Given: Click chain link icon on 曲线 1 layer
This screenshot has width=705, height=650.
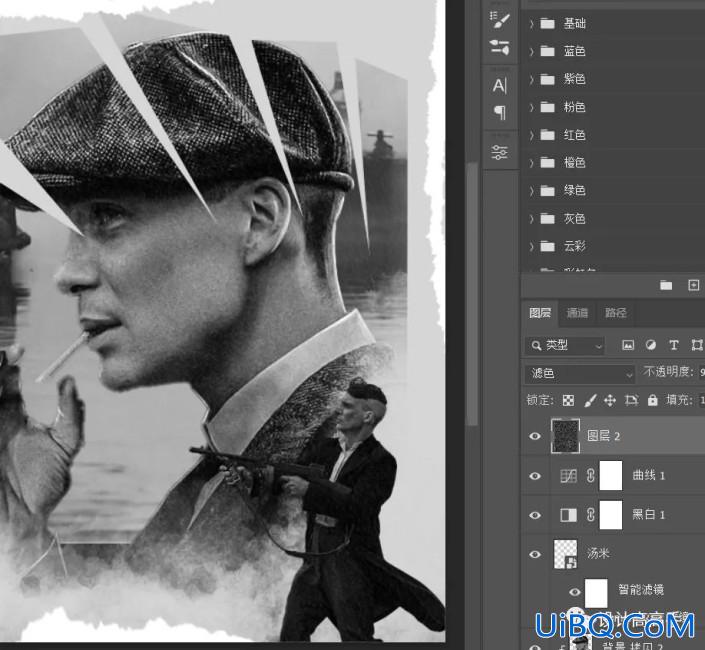Looking at the screenshot, I should click(591, 476).
